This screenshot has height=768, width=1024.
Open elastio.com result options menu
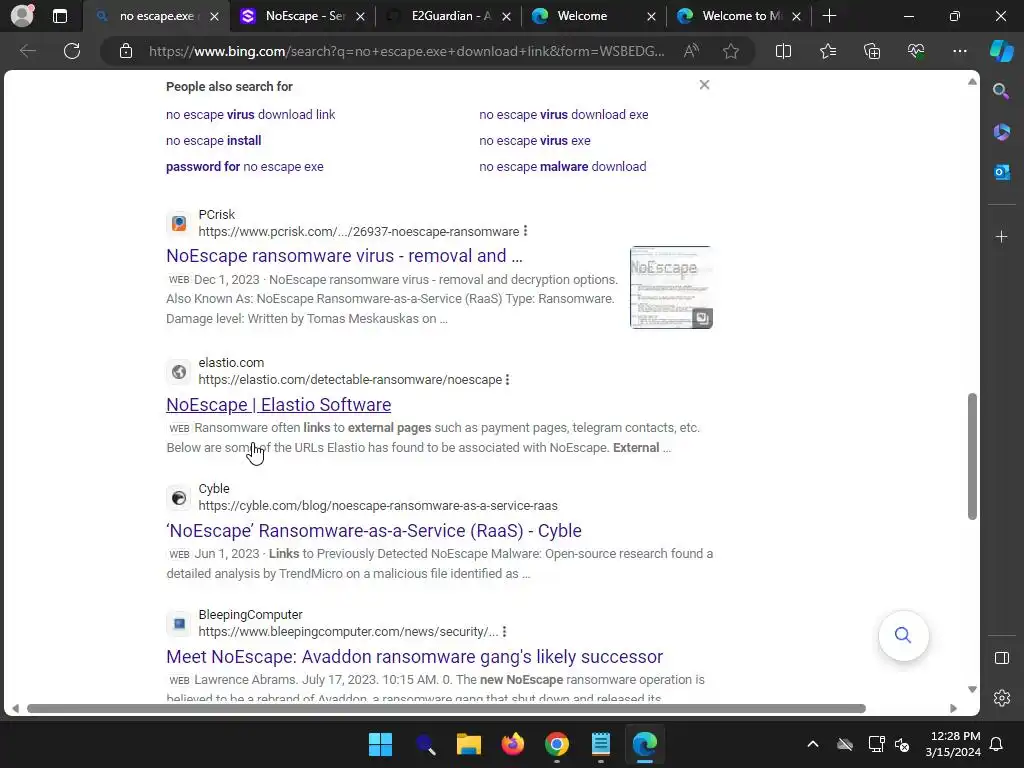tap(507, 379)
